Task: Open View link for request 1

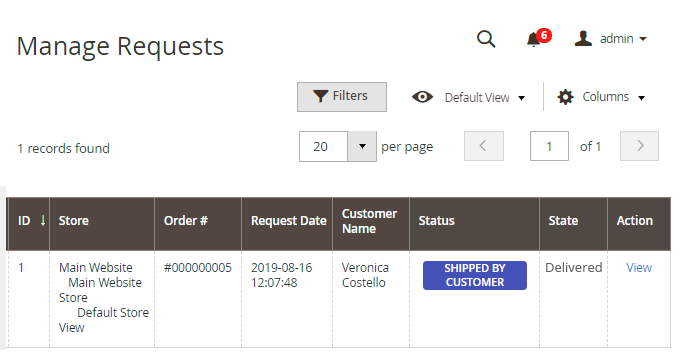Action: click(x=639, y=268)
